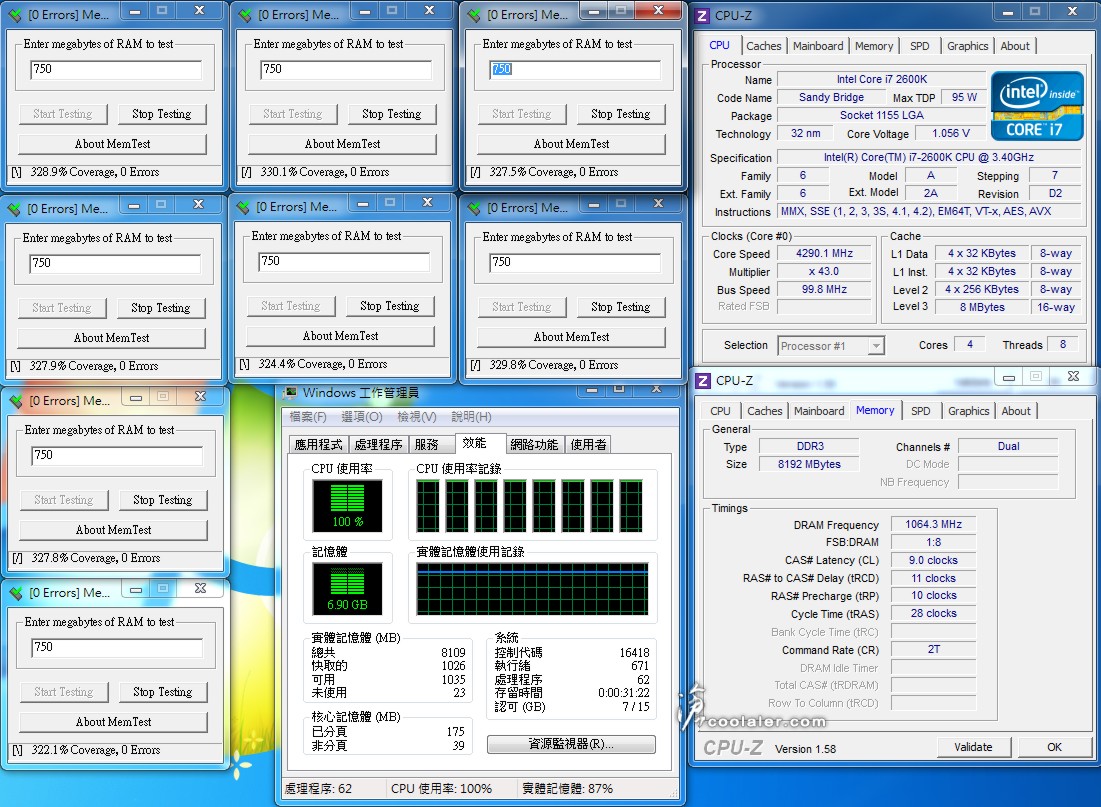Click MemTest title icon in 327.5% coverage window
This screenshot has width=1101, height=807.
click(475, 14)
